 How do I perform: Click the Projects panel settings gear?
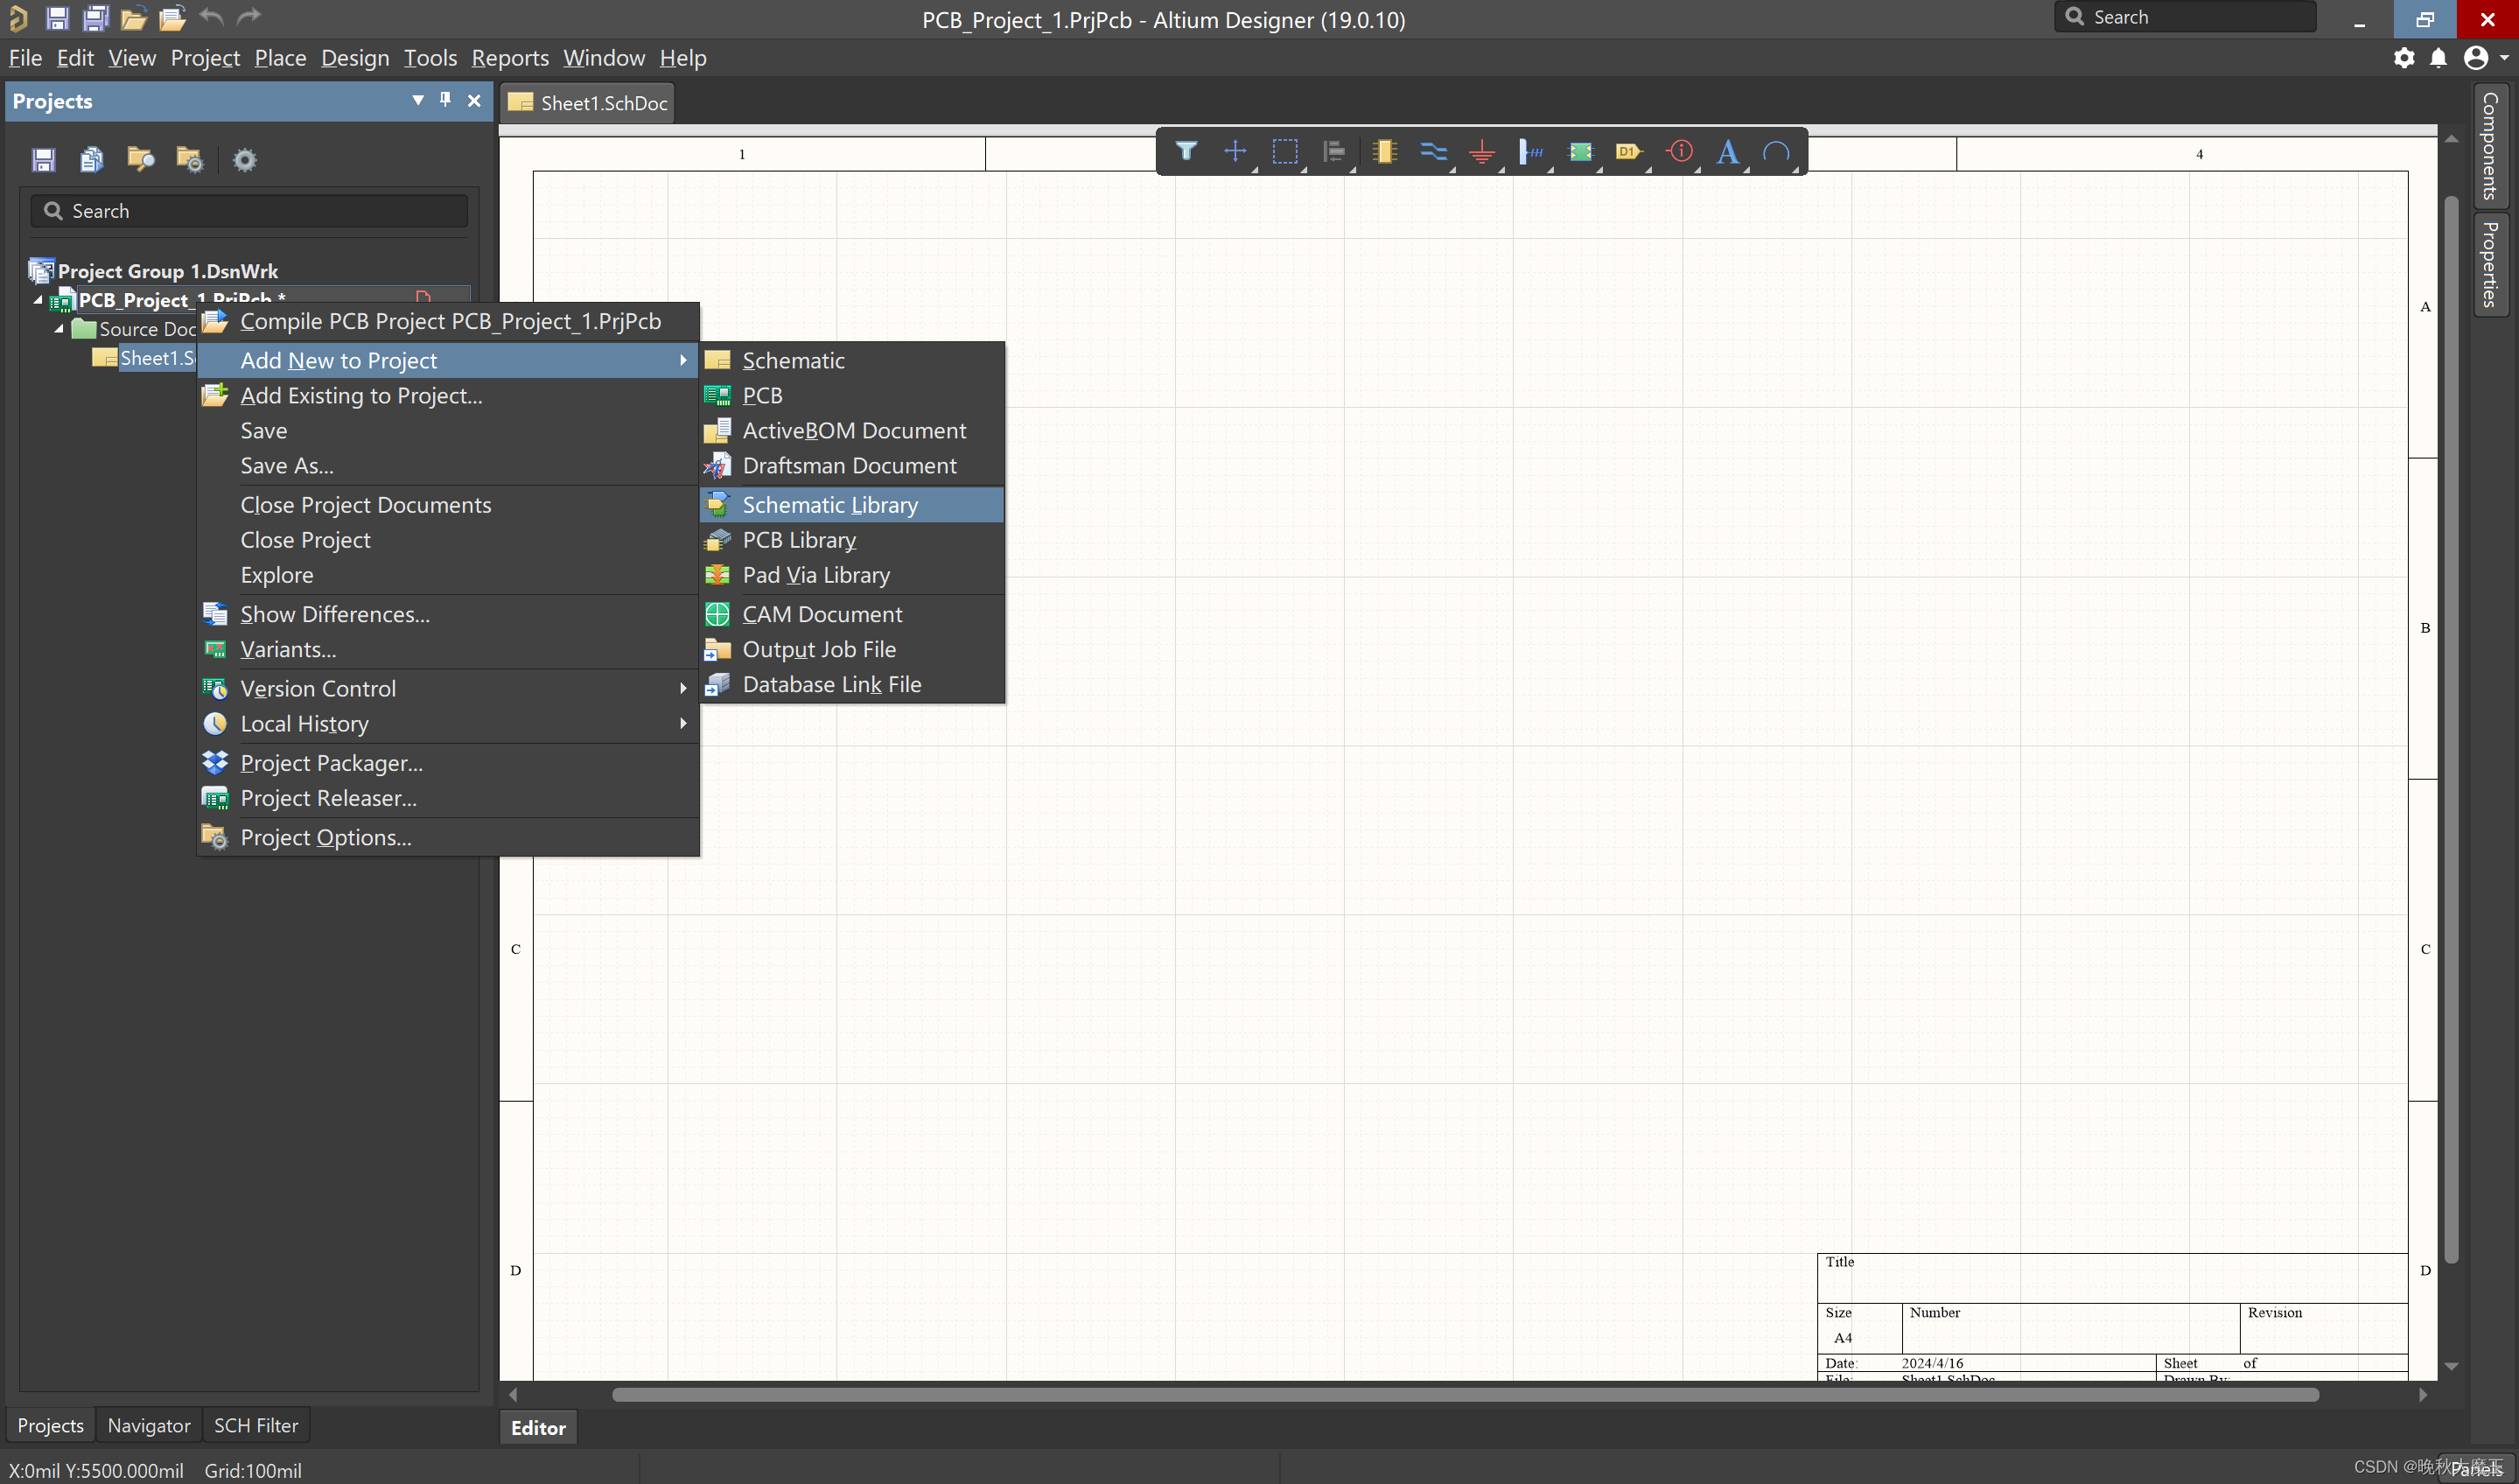click(x=244, y=160)
